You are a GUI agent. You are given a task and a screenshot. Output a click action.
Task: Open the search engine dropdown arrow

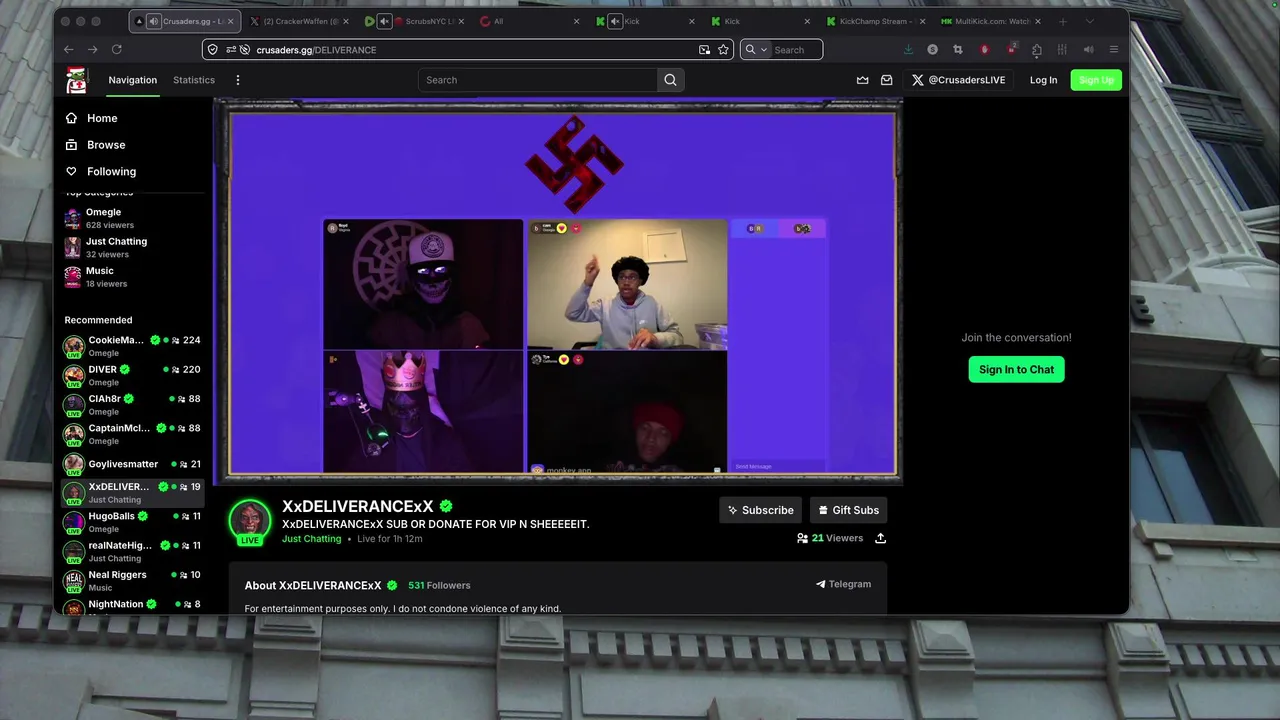[x=764, y=49]
